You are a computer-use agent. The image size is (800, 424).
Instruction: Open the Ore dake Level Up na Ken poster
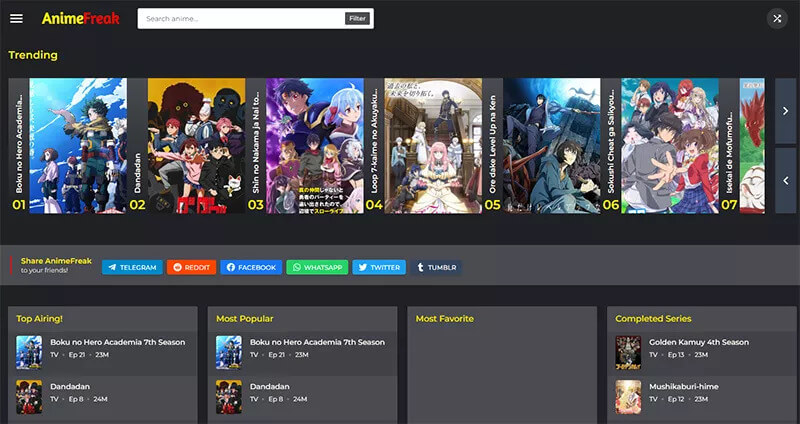tap(552, 145)
